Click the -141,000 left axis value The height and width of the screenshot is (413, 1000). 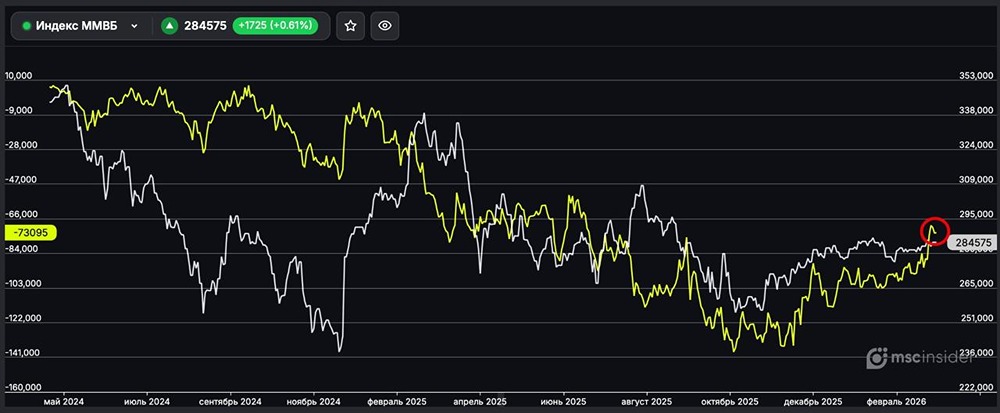(24, 353)
